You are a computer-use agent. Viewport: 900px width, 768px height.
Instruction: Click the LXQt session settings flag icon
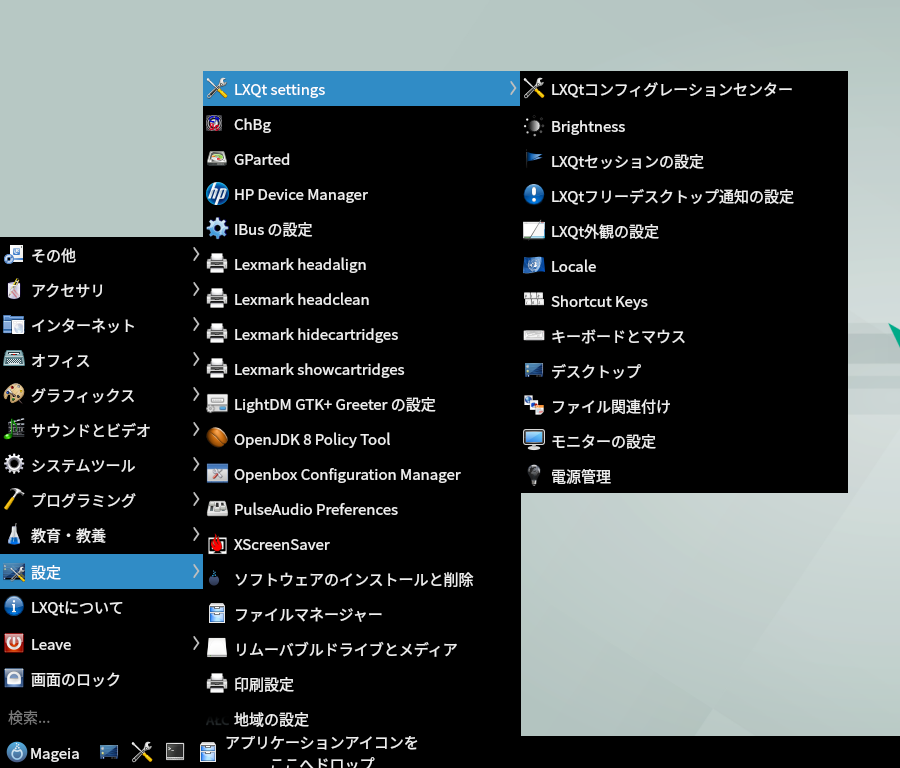click(534, 159)
